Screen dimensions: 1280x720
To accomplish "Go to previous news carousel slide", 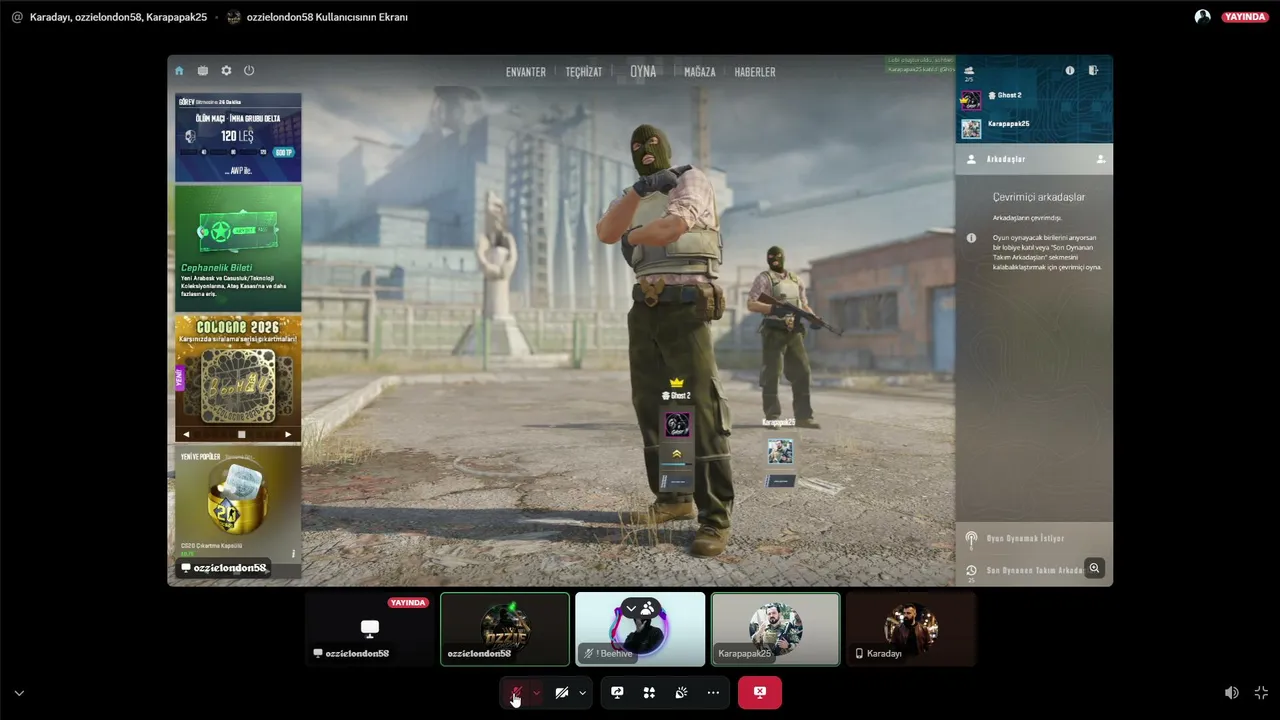I will click(186, 435).
